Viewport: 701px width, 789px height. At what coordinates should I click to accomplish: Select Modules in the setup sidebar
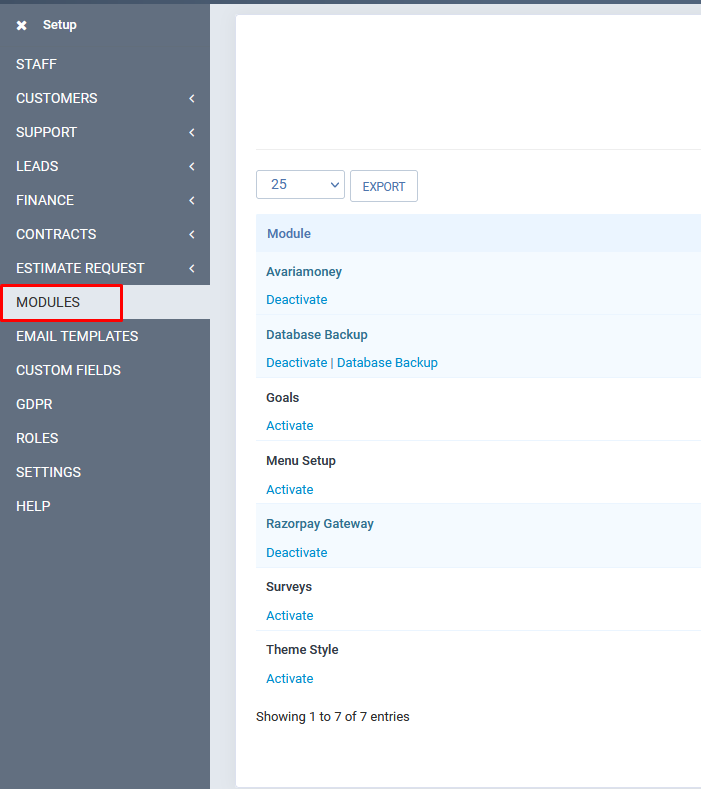[48, 302]
